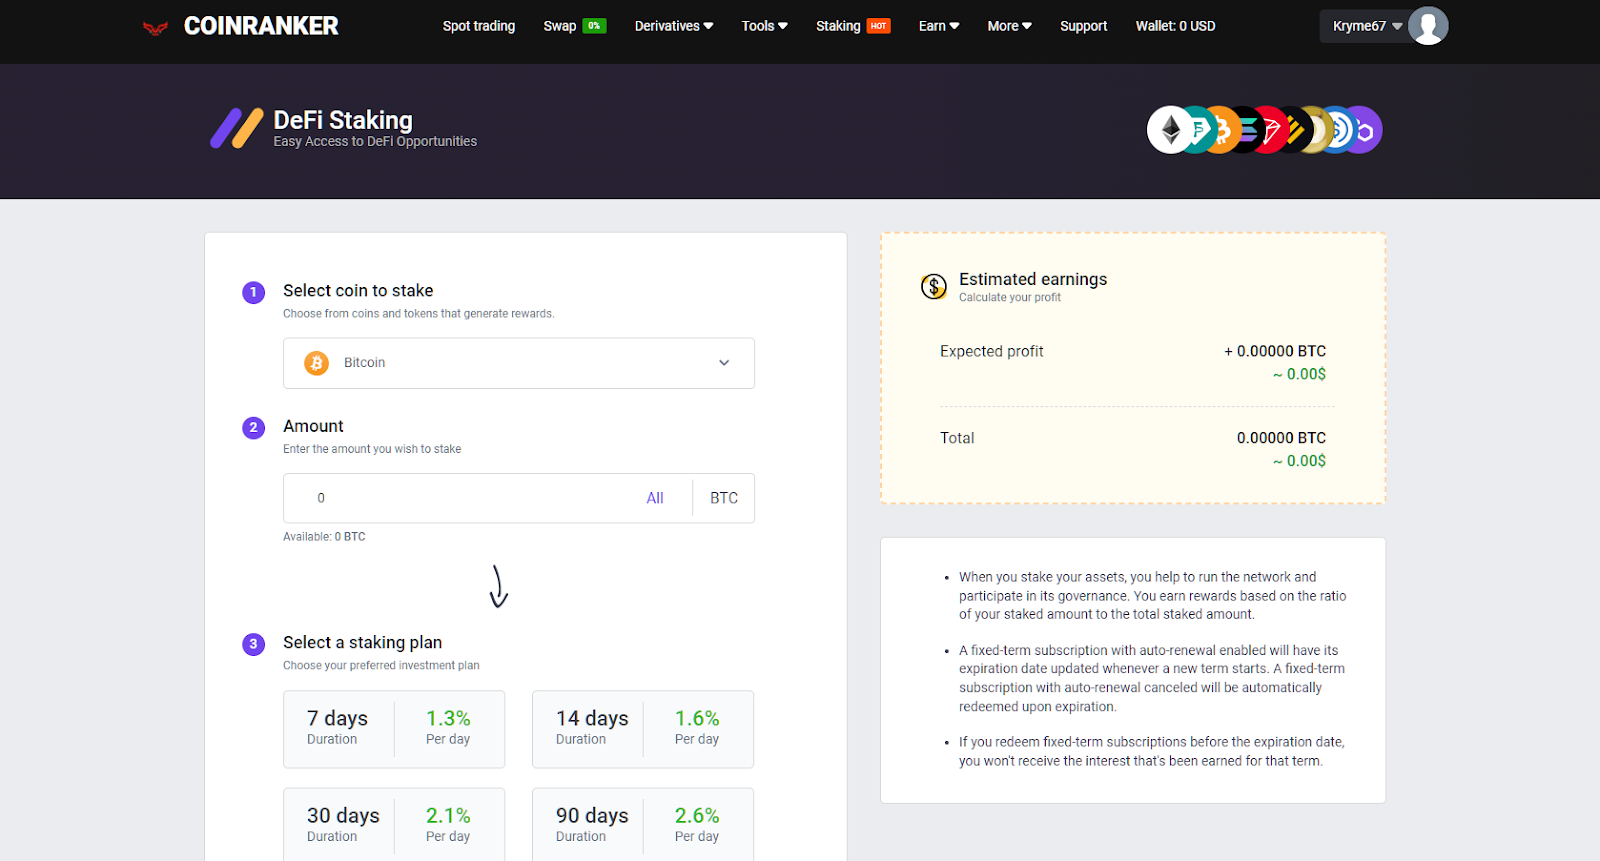Click the user profile avatar icon
The height and width of the screenshot is (861, 1600).
(x=1428, y=26)
